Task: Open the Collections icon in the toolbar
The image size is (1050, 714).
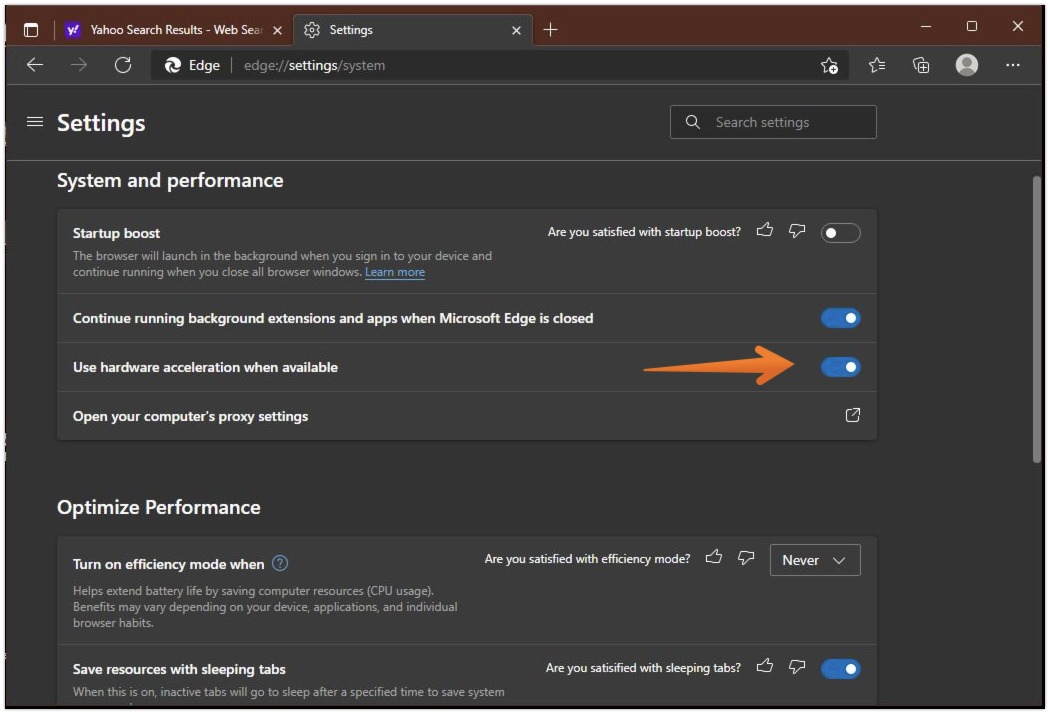Action: [920, 65]
